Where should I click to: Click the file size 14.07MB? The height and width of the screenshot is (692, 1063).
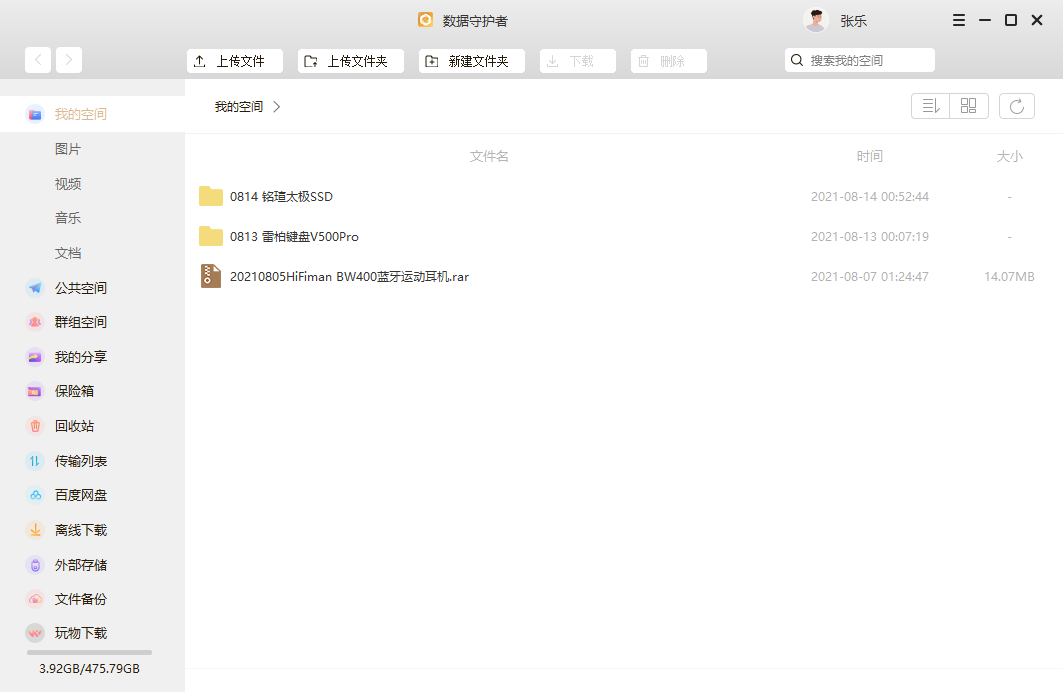tap(1009, 277)
